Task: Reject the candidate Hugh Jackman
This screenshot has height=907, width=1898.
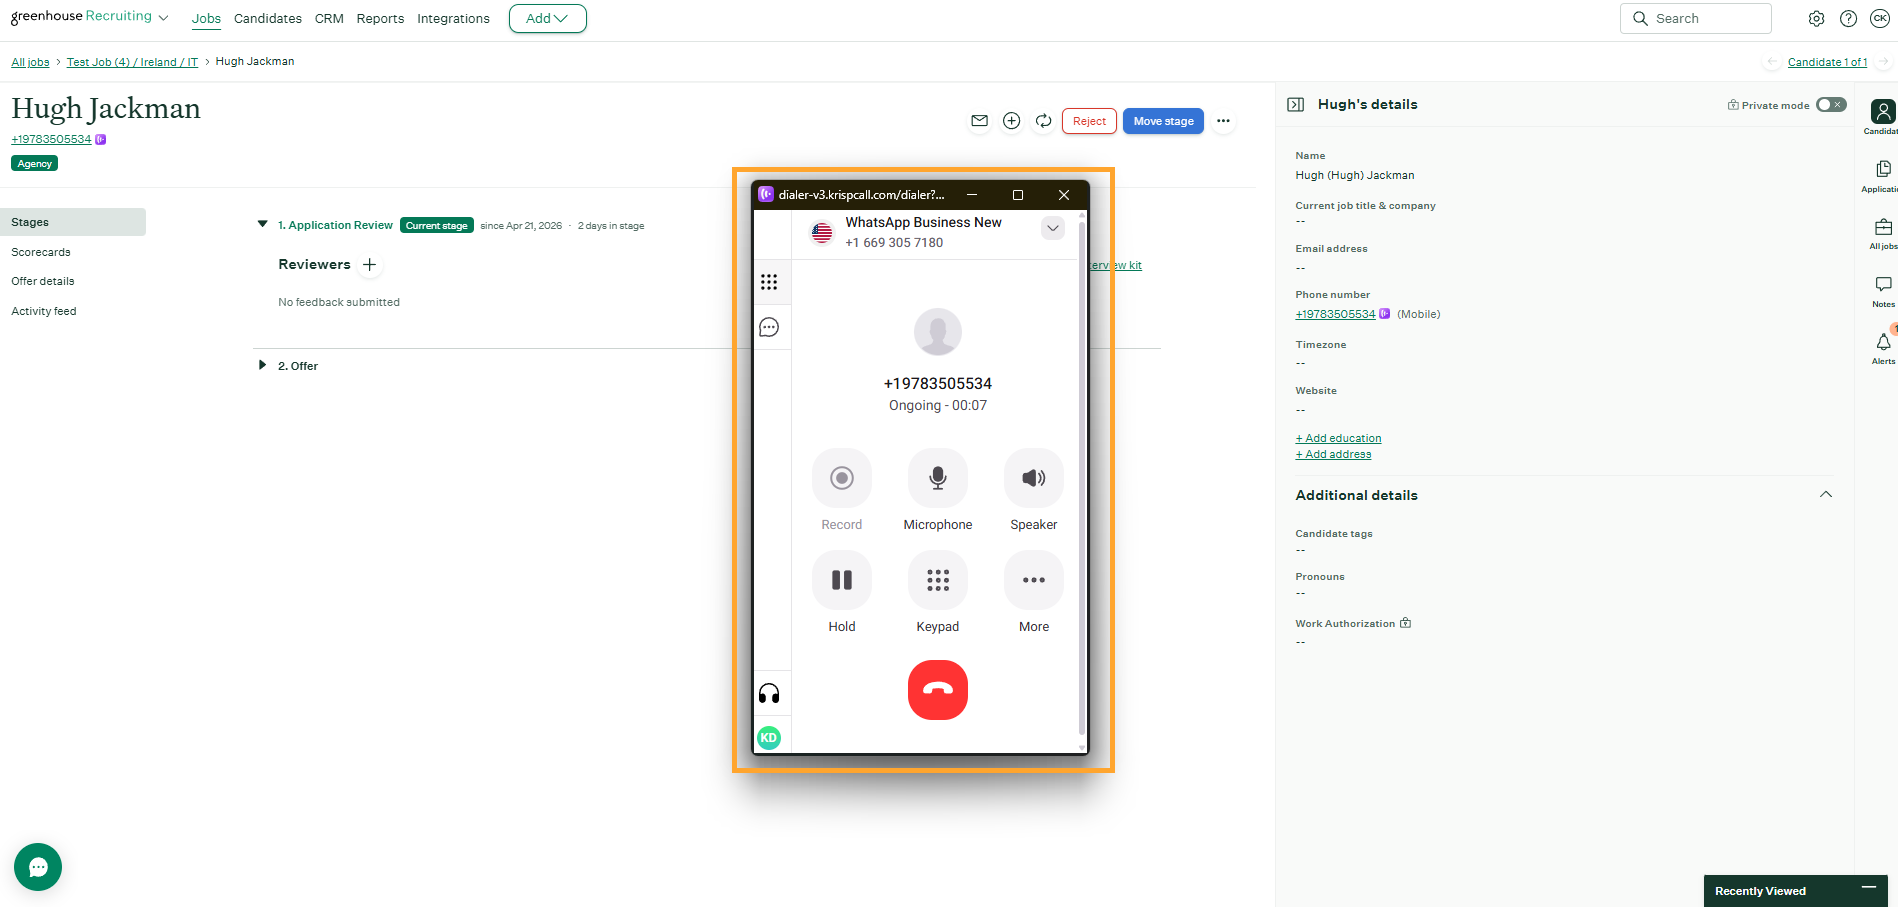Action: point(1089,121)
